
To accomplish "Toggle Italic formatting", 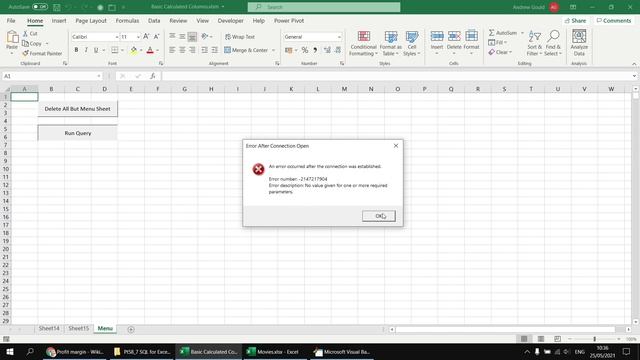I will point(86,50).
